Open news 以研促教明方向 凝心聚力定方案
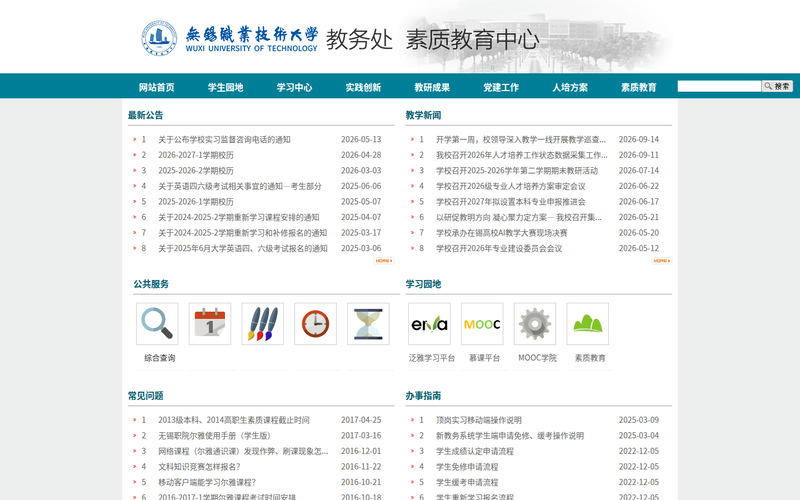This screenshot has width=800, height=500. coord(519,217)
